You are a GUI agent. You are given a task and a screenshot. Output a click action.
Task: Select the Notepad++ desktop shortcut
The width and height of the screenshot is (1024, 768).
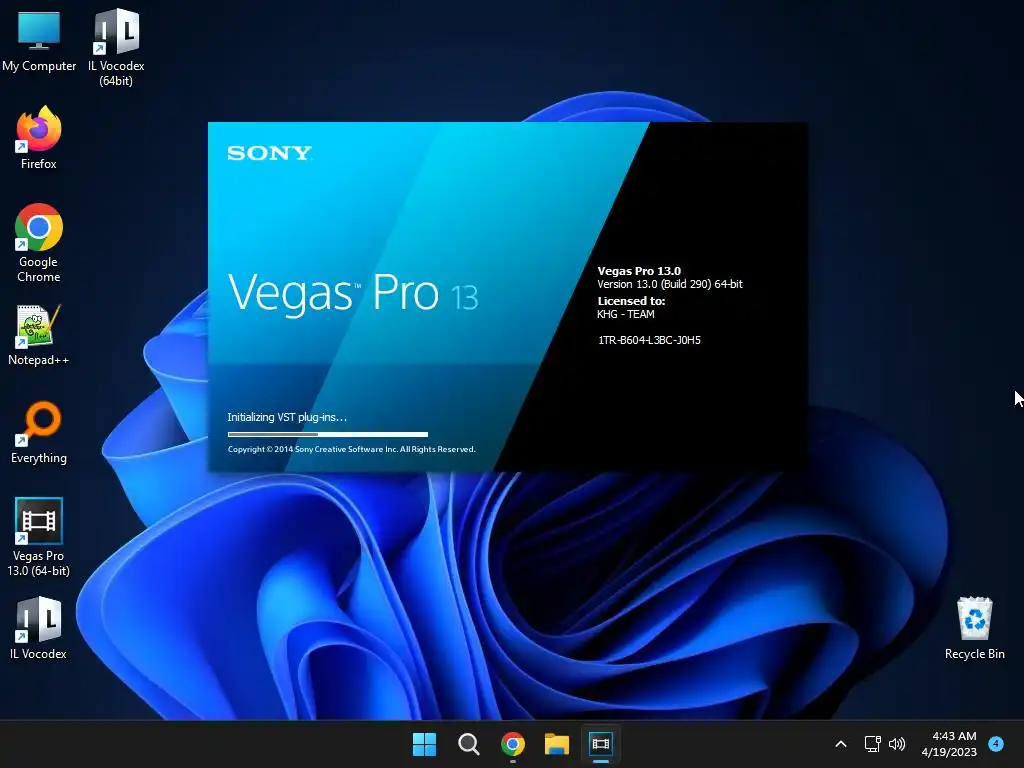[39, 335]
